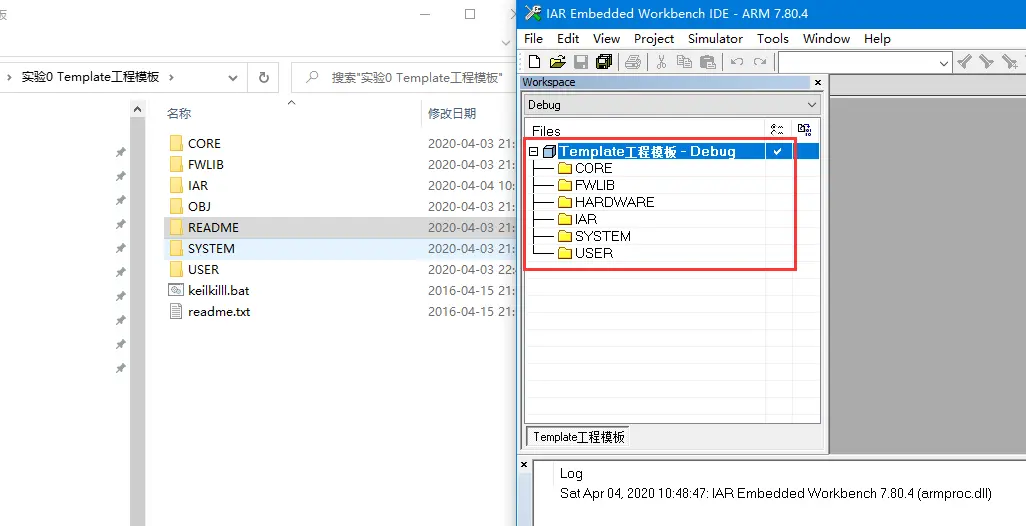Select CORE folder in Explorer

204,144
